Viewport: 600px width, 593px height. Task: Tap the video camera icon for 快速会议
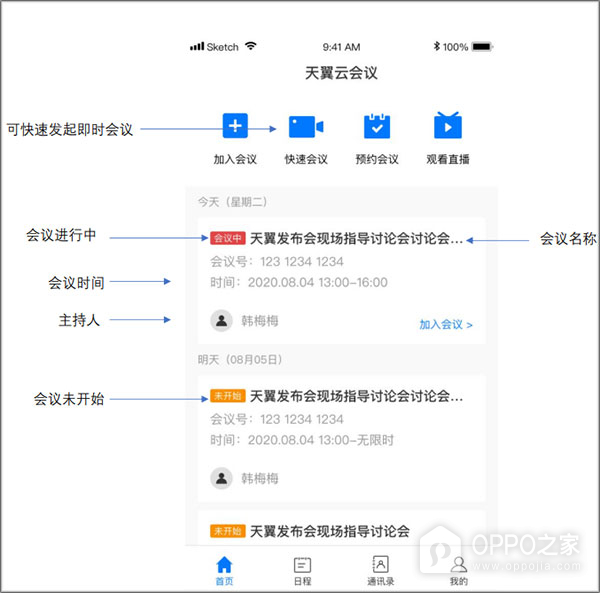point(306,127)
